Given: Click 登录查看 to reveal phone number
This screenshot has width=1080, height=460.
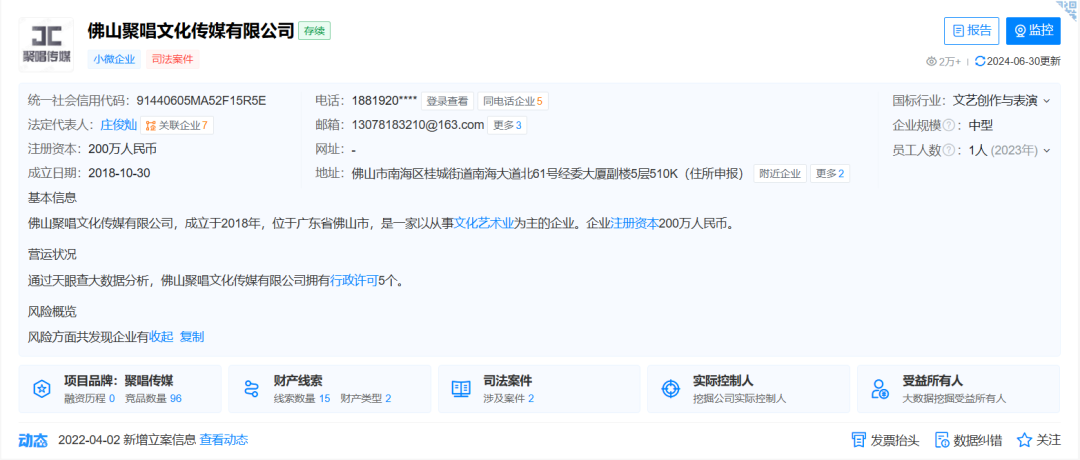Looking at the screenshot, I should (x=447, y=101).
